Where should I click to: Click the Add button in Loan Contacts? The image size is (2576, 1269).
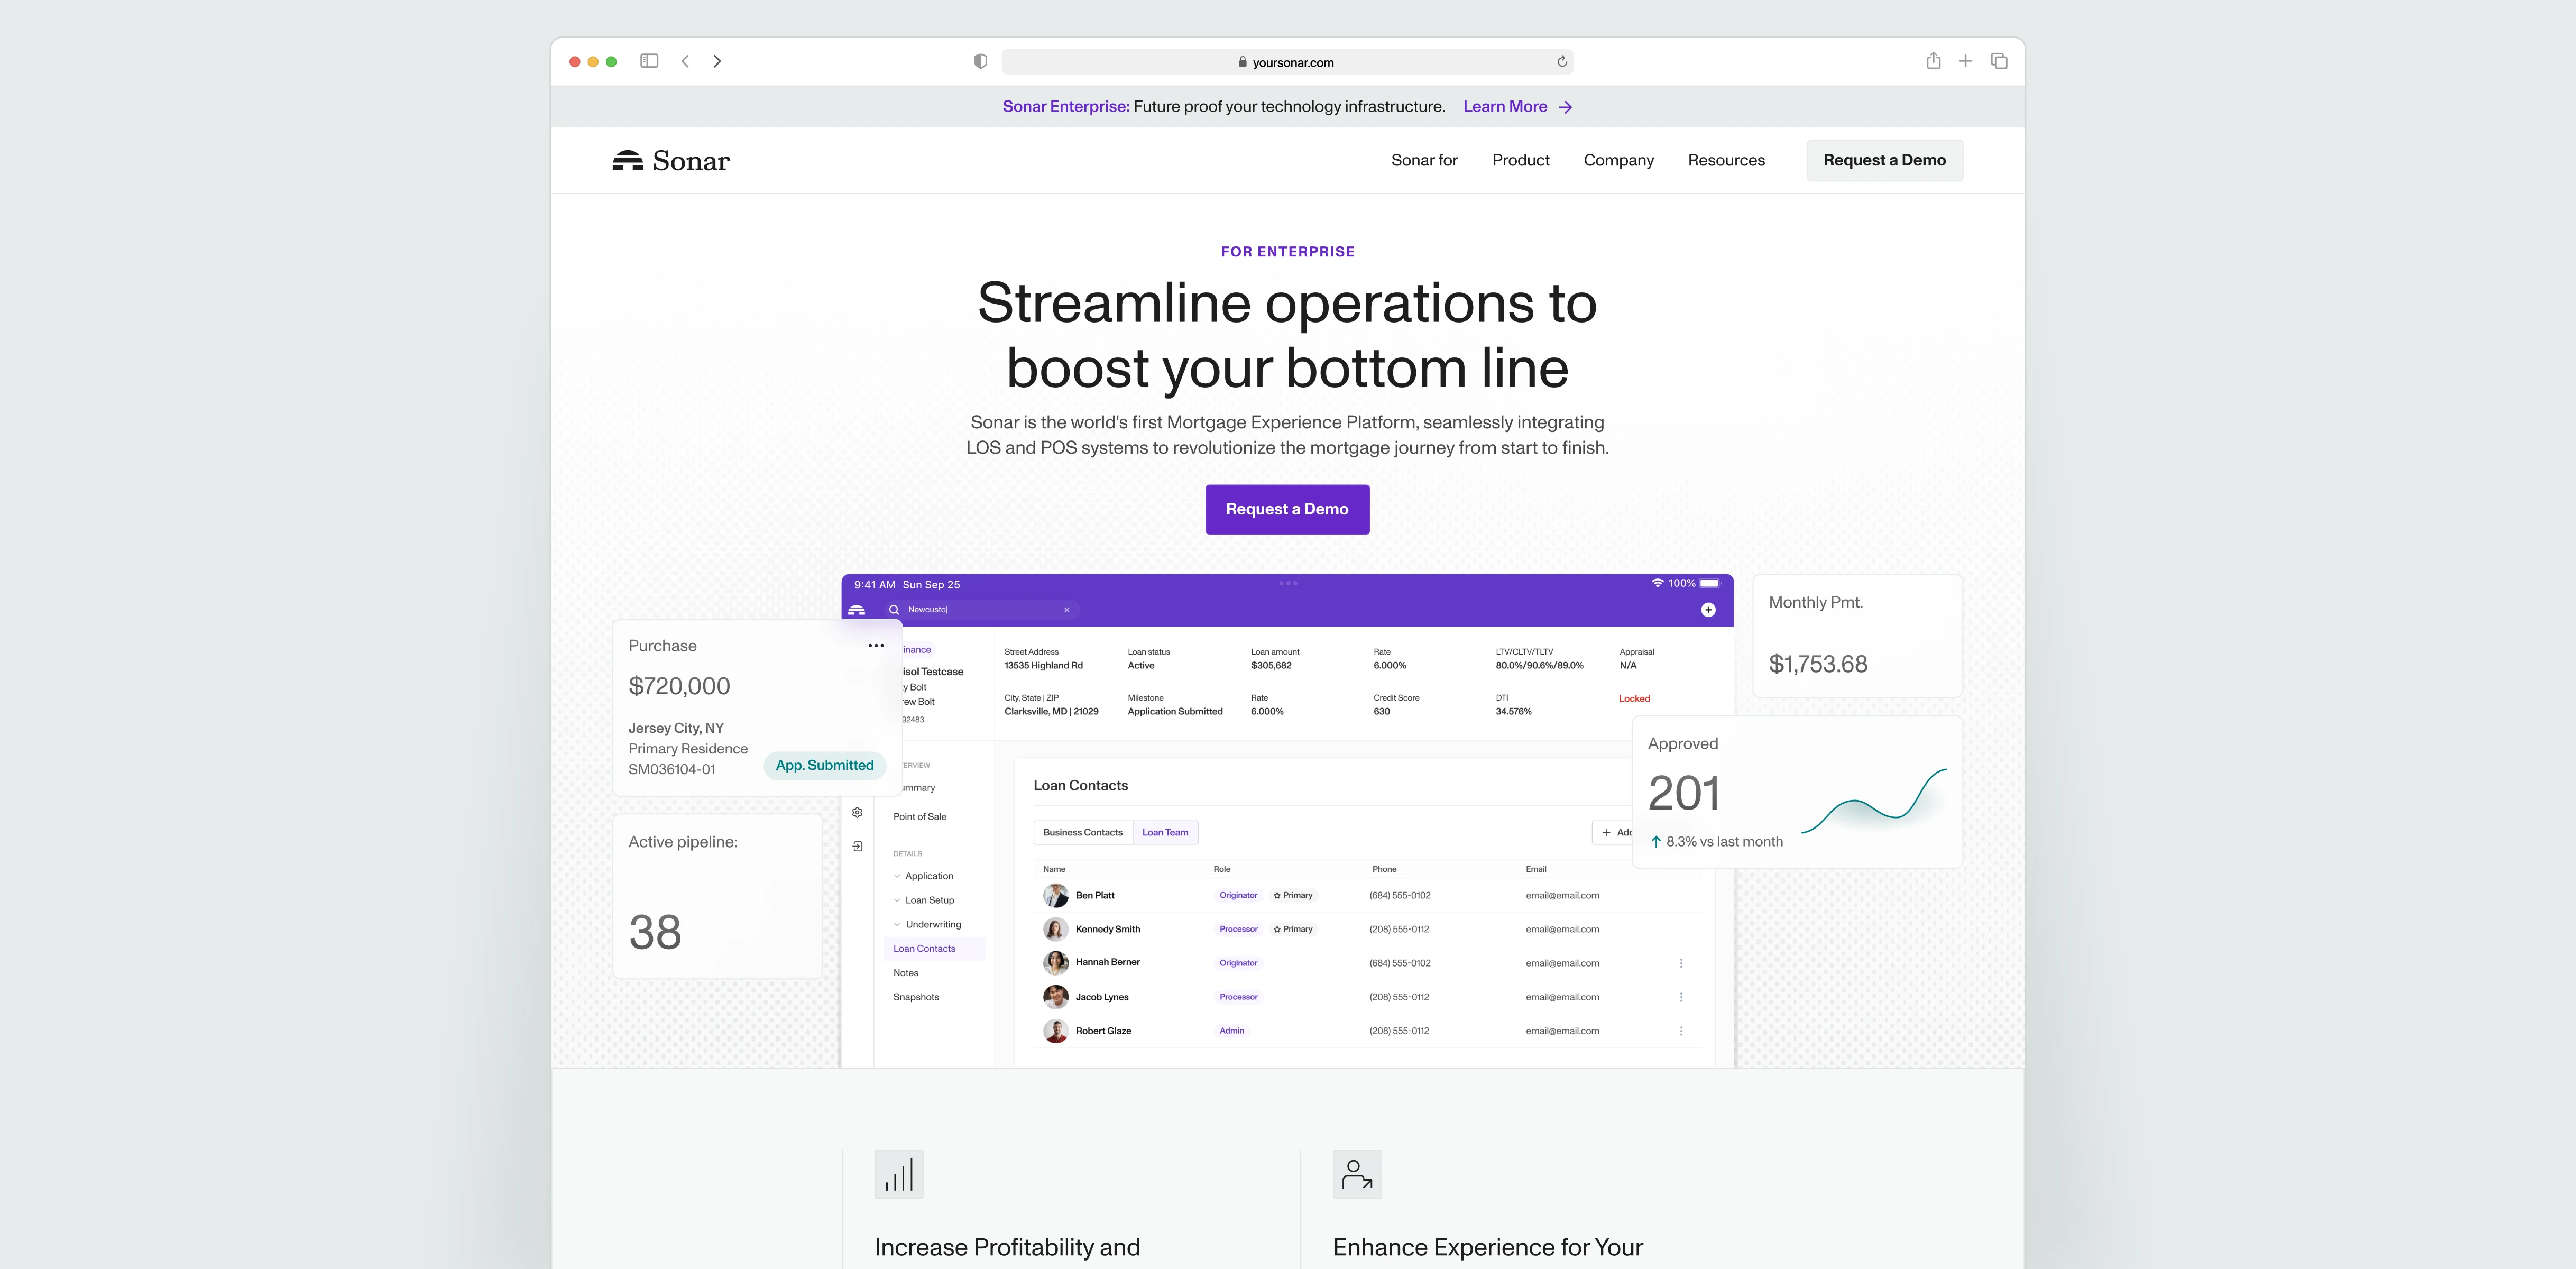point(1612,832)
